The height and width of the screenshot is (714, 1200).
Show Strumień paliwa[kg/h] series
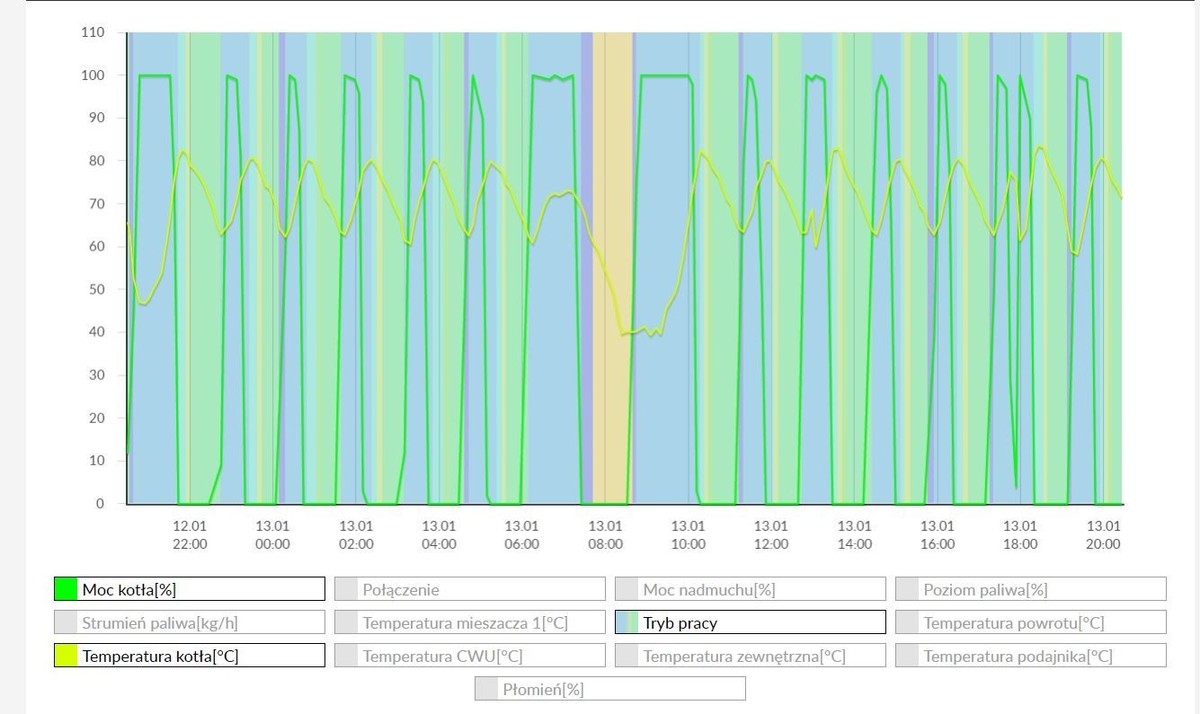190,622
